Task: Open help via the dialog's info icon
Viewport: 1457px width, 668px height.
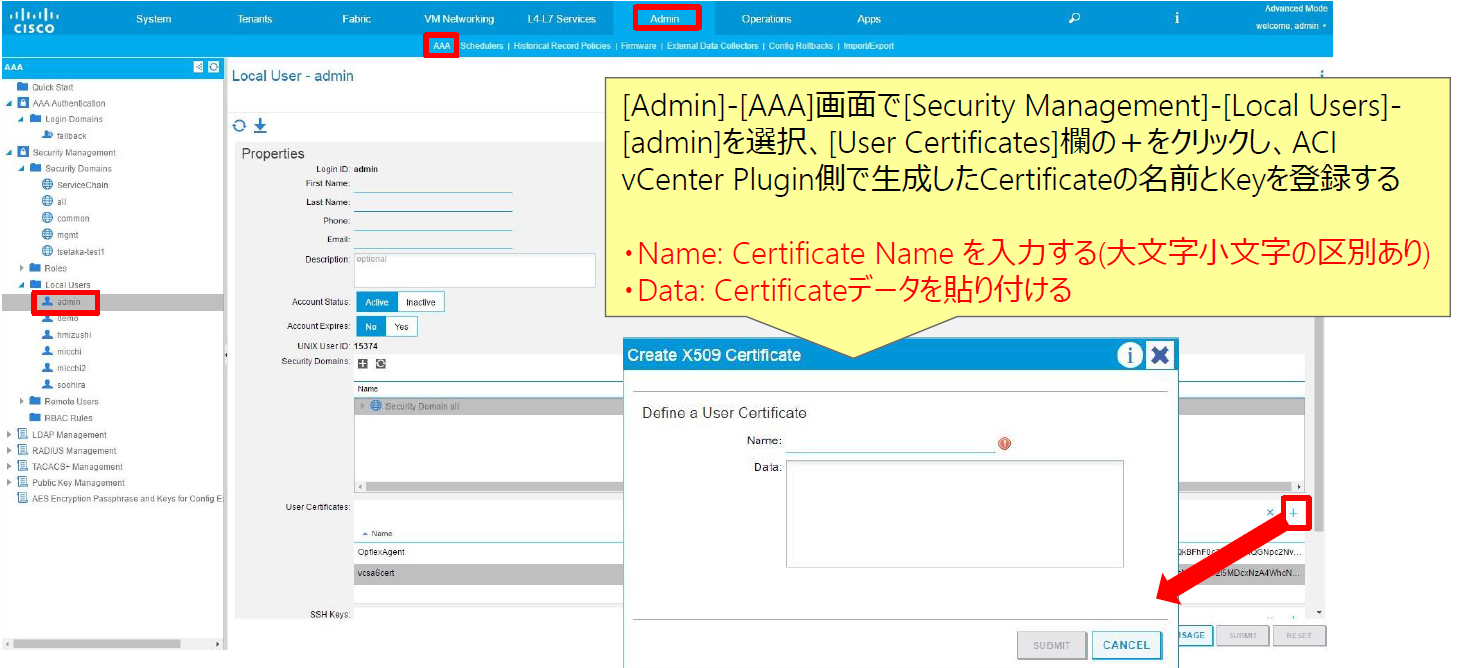Action: [x=1129, y=354]
